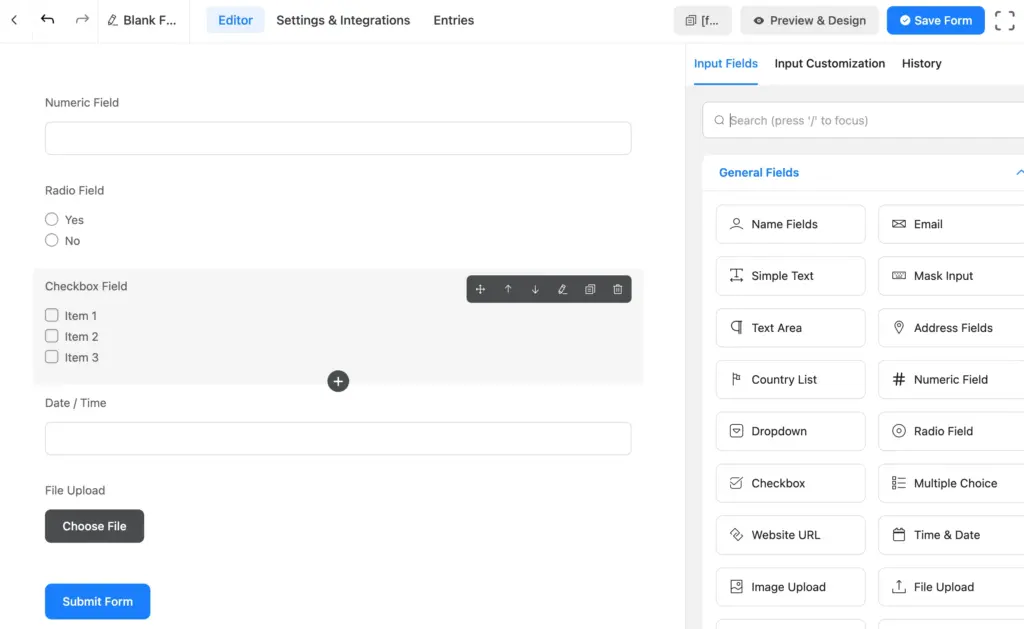Select the Yes radio option
The image size is (1024, 629).
[x=51, y=219]
